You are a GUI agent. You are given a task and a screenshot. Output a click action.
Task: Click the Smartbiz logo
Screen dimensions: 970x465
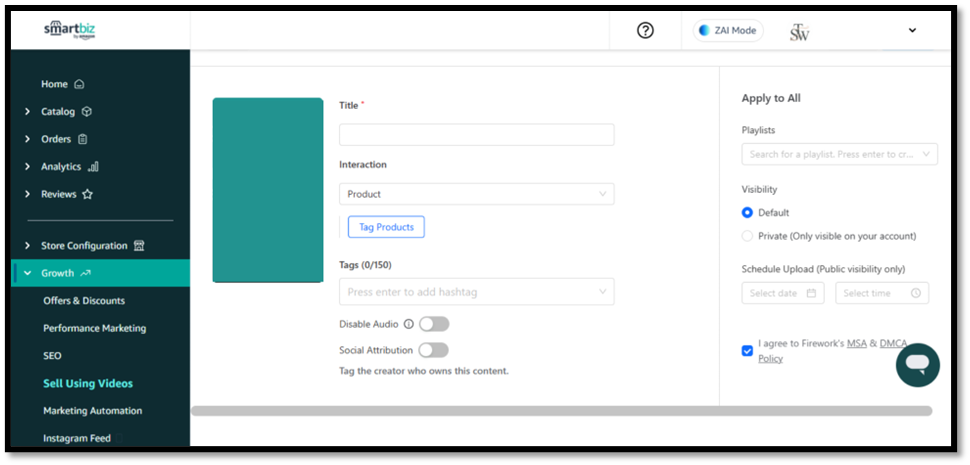[68, 30]
